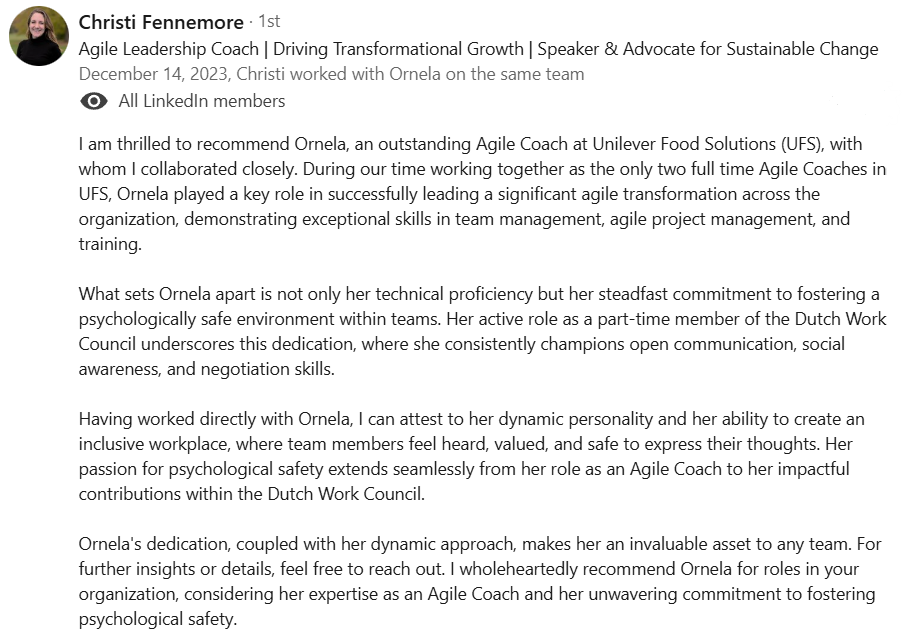Click the paragraph starting What sets Ornela apart
This screenshot has height=637, width=903.
click(483, 332)
